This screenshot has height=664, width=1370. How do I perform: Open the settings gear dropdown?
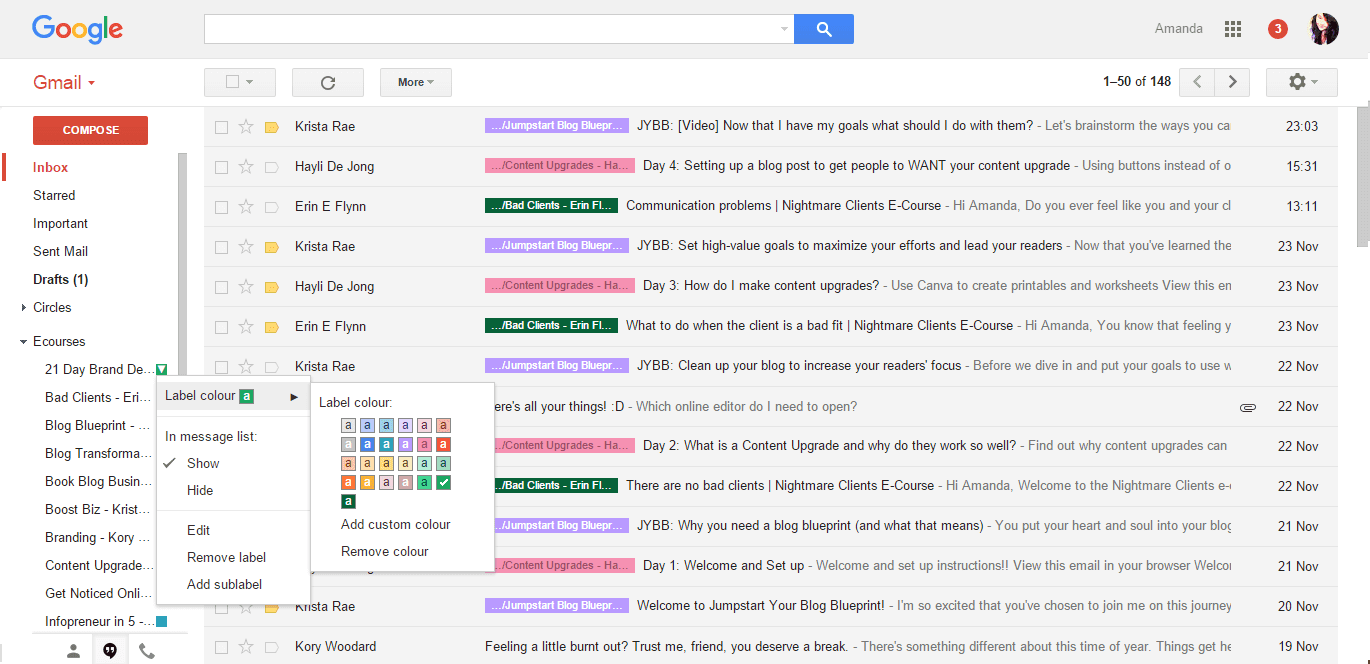pos(1301,82)
